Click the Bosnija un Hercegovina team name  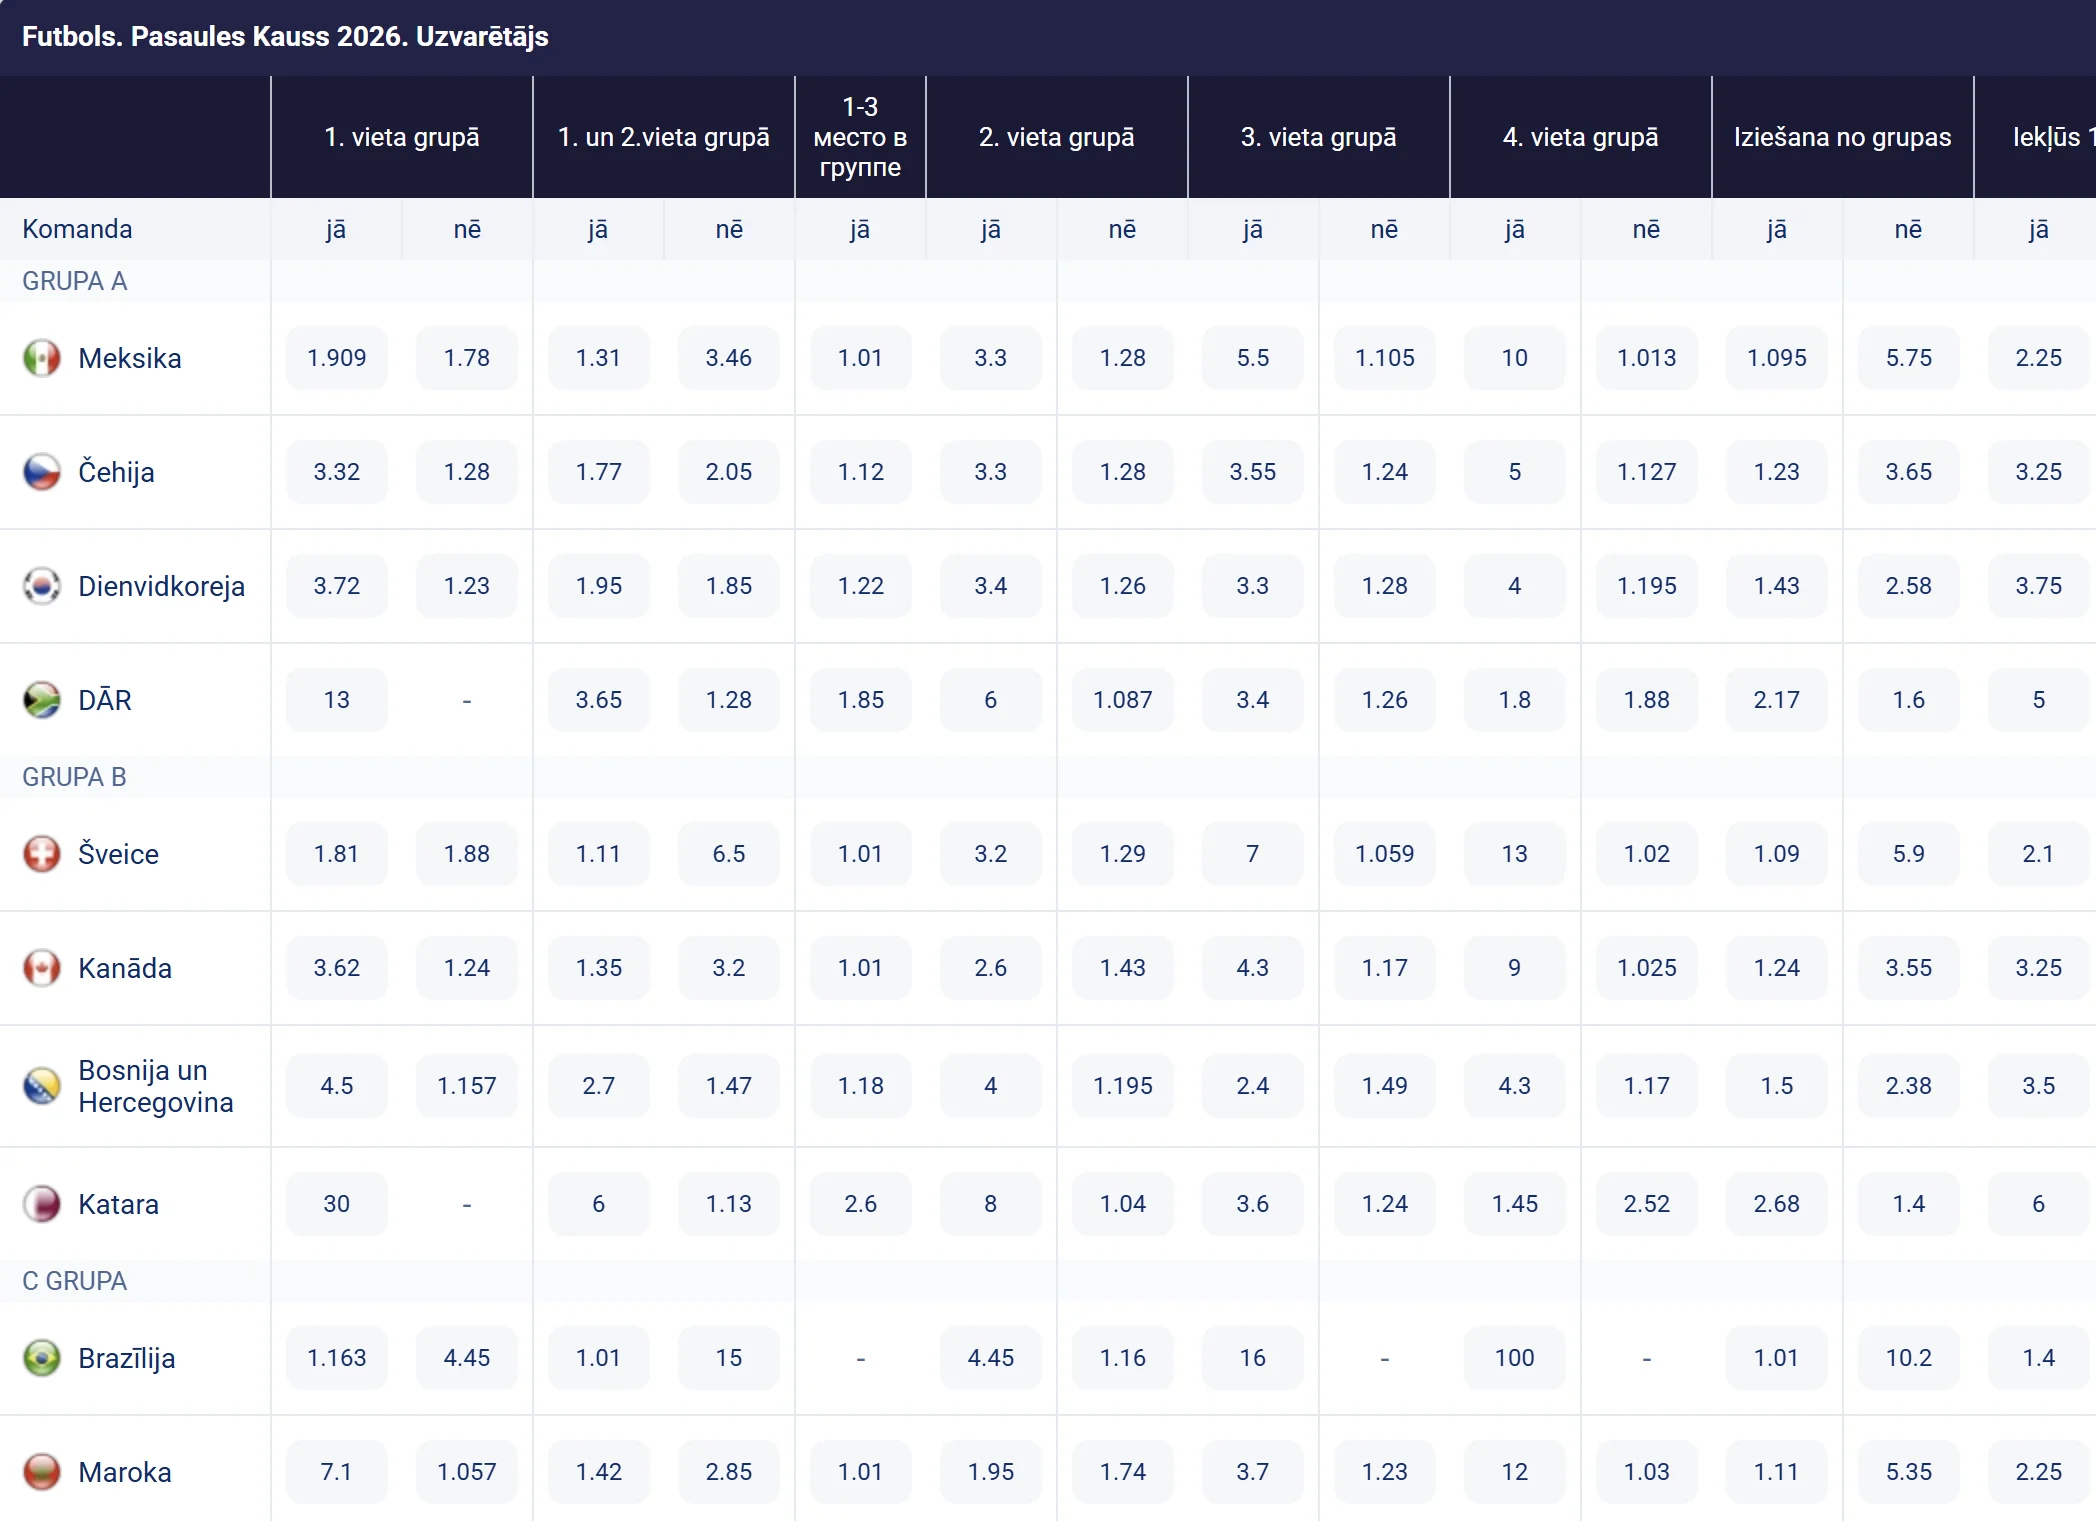pyautogui.click(x=156, y=1086)
